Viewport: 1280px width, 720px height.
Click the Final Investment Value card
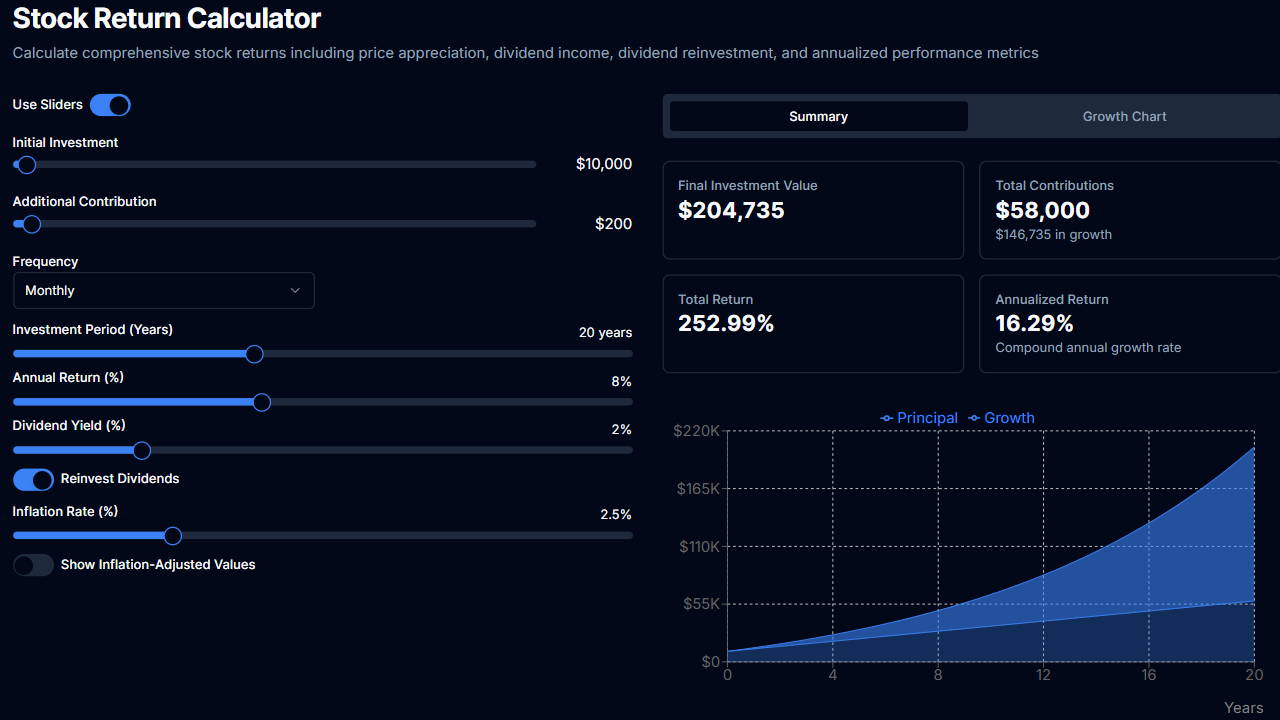coord(812,209)
